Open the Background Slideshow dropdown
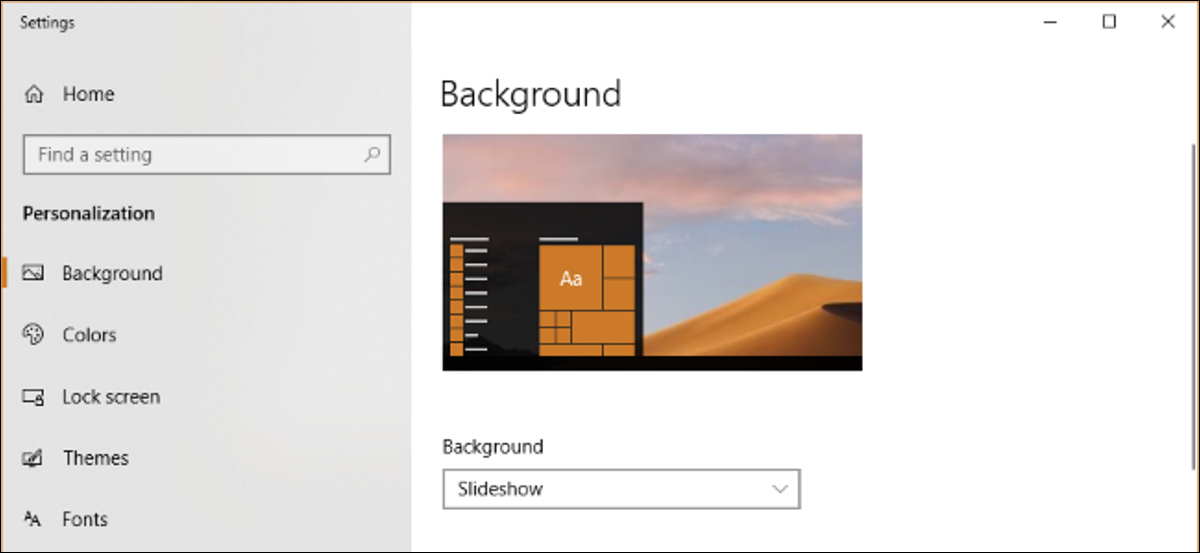This screenshot has width=1200, height=553. click(621, 489)
